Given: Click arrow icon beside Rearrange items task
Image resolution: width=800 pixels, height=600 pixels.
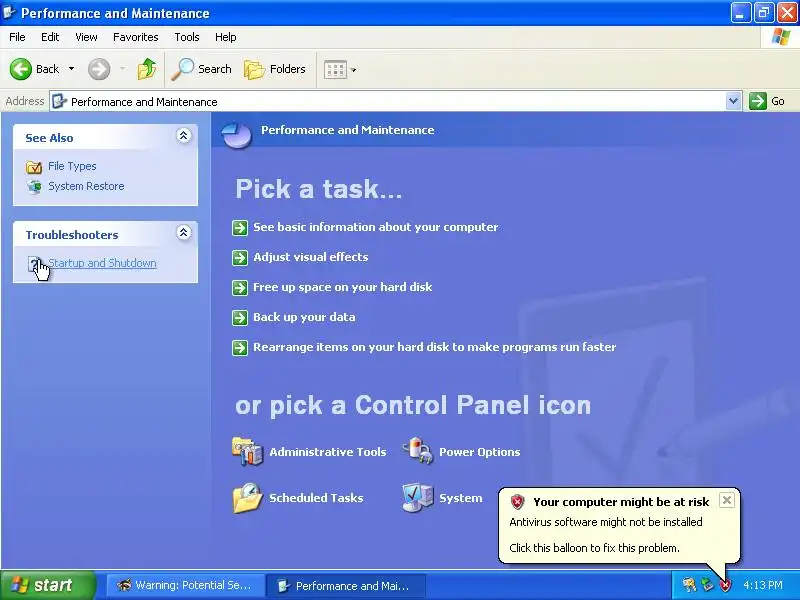Looking at the screenshot, I should coord(240,348).
